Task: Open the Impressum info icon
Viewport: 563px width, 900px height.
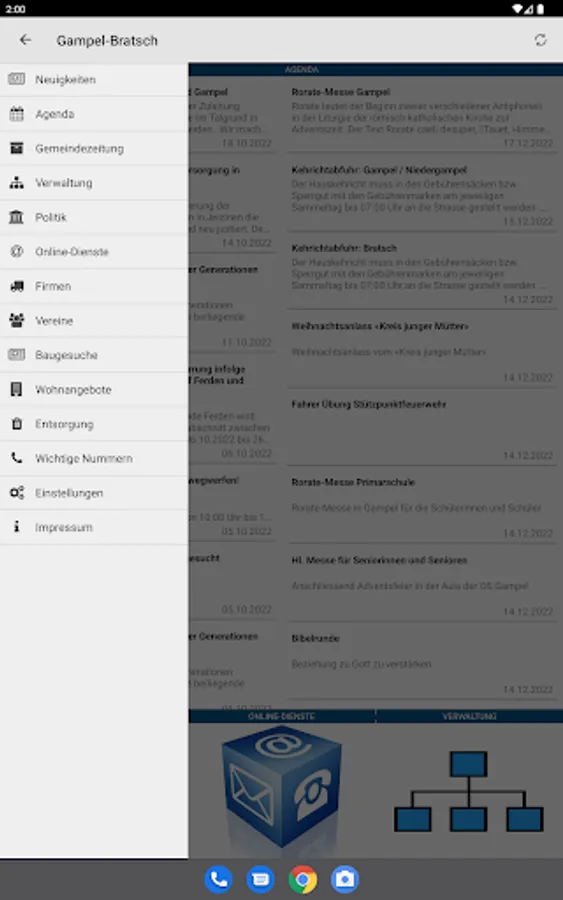Action: (17, 526)
